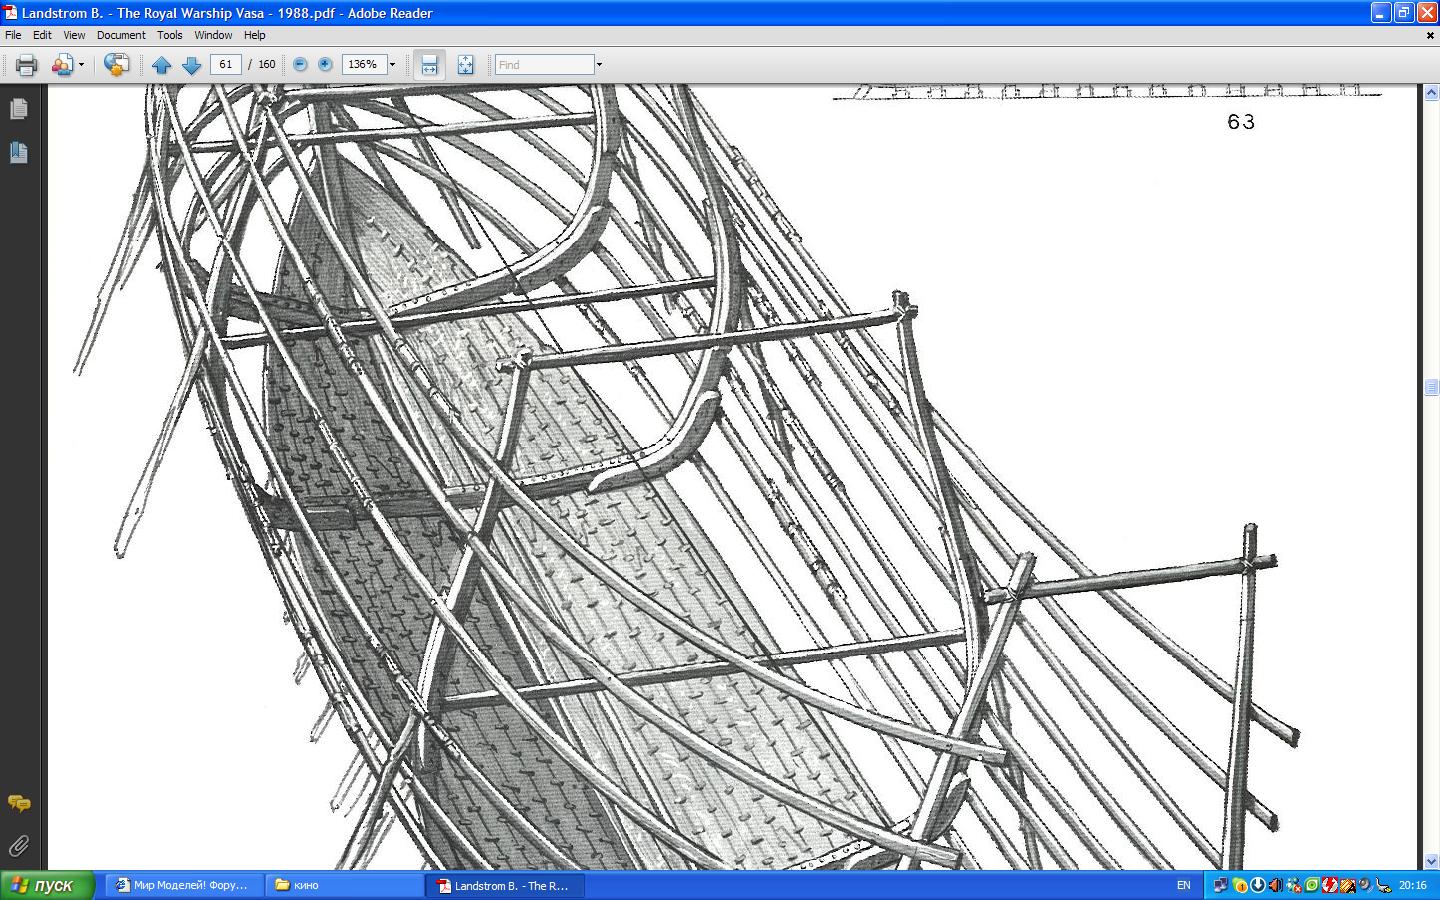Click the Adobe Reader title bar PDF icon
This screenshot has width=1440, height=900.
click(x=10, y=13)
